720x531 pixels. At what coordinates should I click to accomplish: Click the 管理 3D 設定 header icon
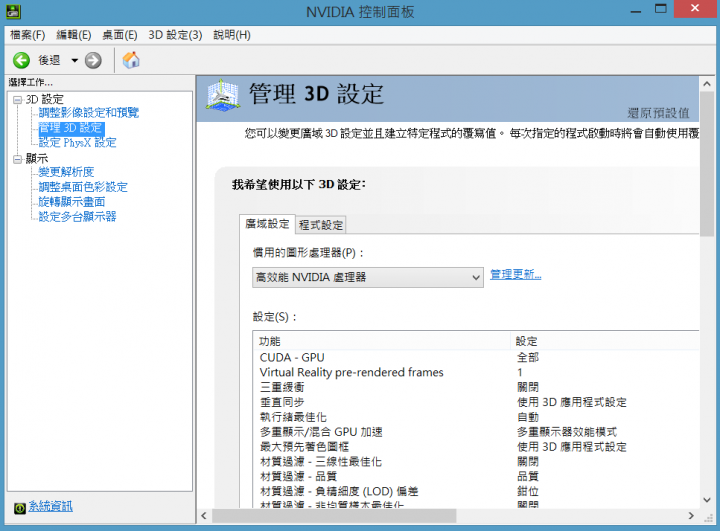tap(223, 96)
